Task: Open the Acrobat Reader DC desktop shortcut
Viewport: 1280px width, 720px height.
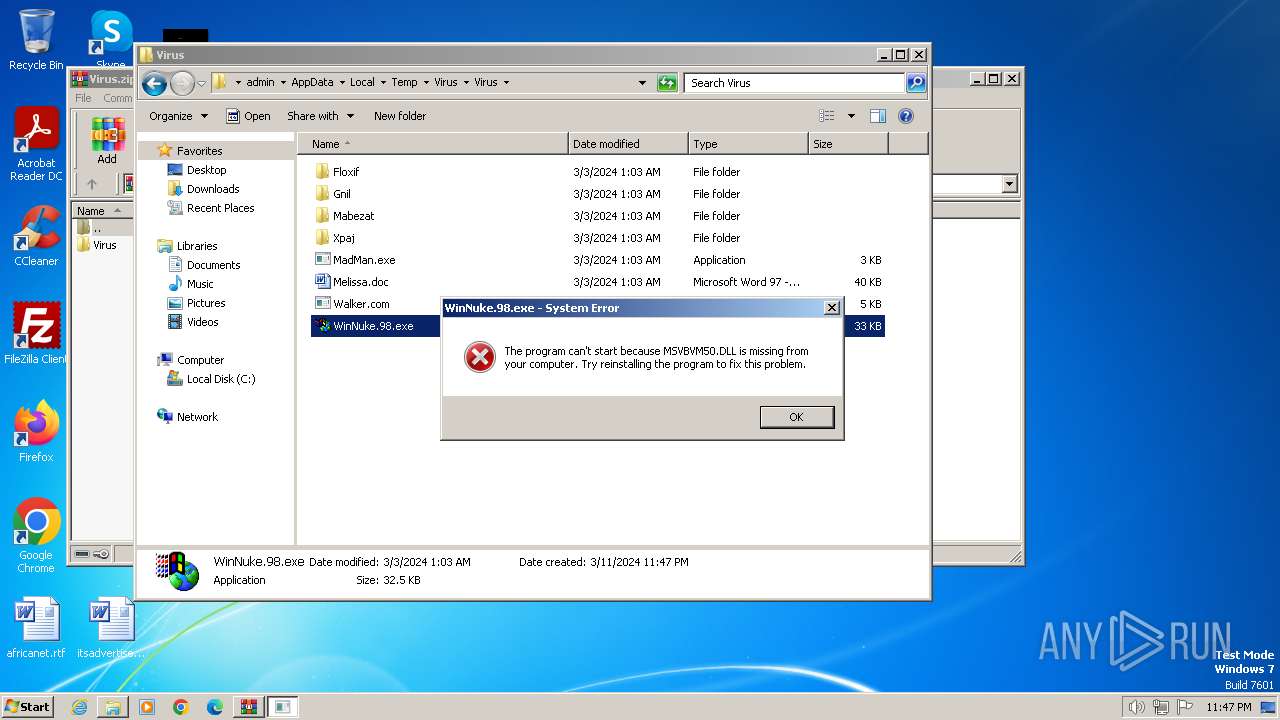Action: pyautogui.click(x=36, y=146)
